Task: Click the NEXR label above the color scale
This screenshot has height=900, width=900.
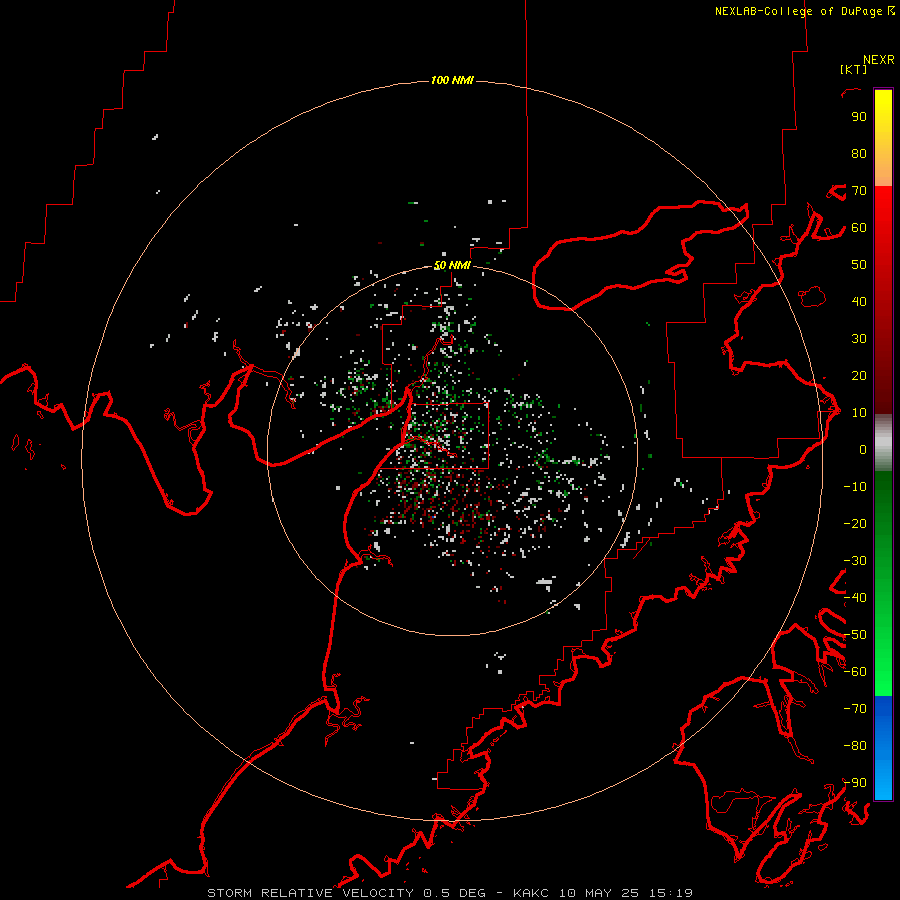Action: pos(879,60)
